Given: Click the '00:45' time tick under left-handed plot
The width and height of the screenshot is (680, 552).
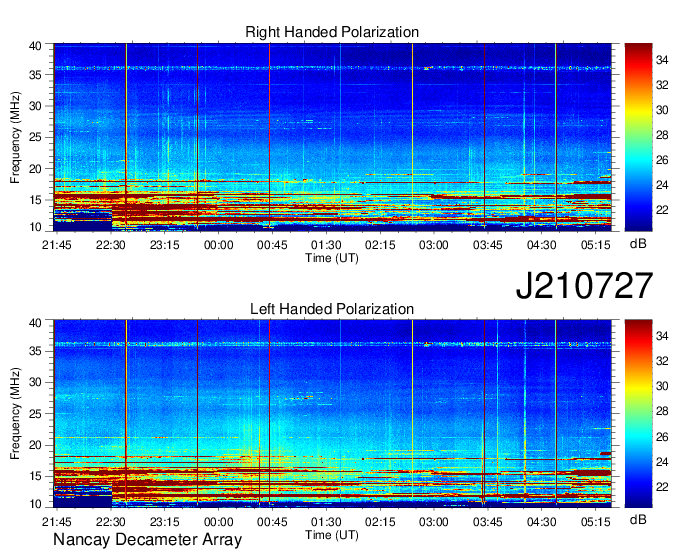Looking at the screenshot, I should click(272, 522).
